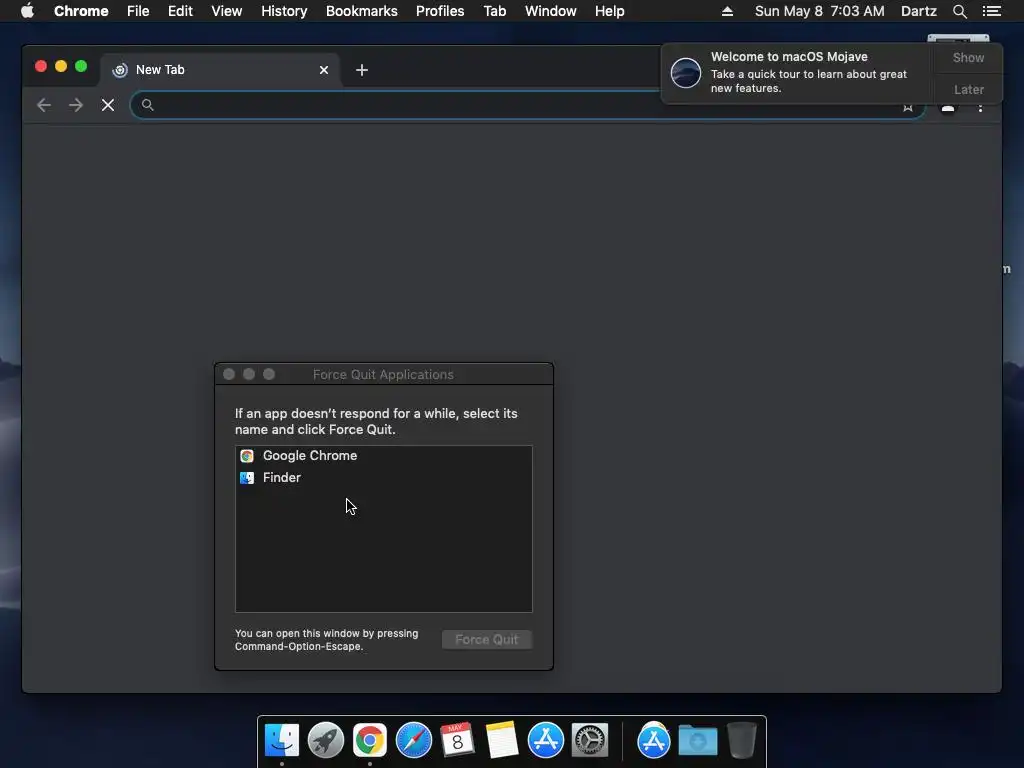Open Notification Center list icon
Image resolution: width=1024 pixels, height=768 pixels.
click(991, 11)
